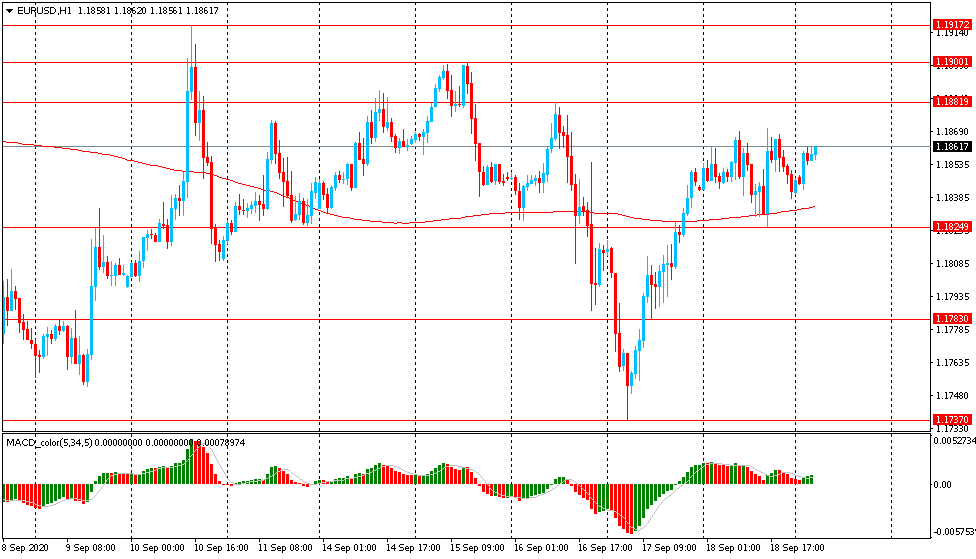Image resolution: width=976 pixels, height=559 pixels.
Task: Click the 1.18535 value on price axis
Action: [x=952, y=164]
